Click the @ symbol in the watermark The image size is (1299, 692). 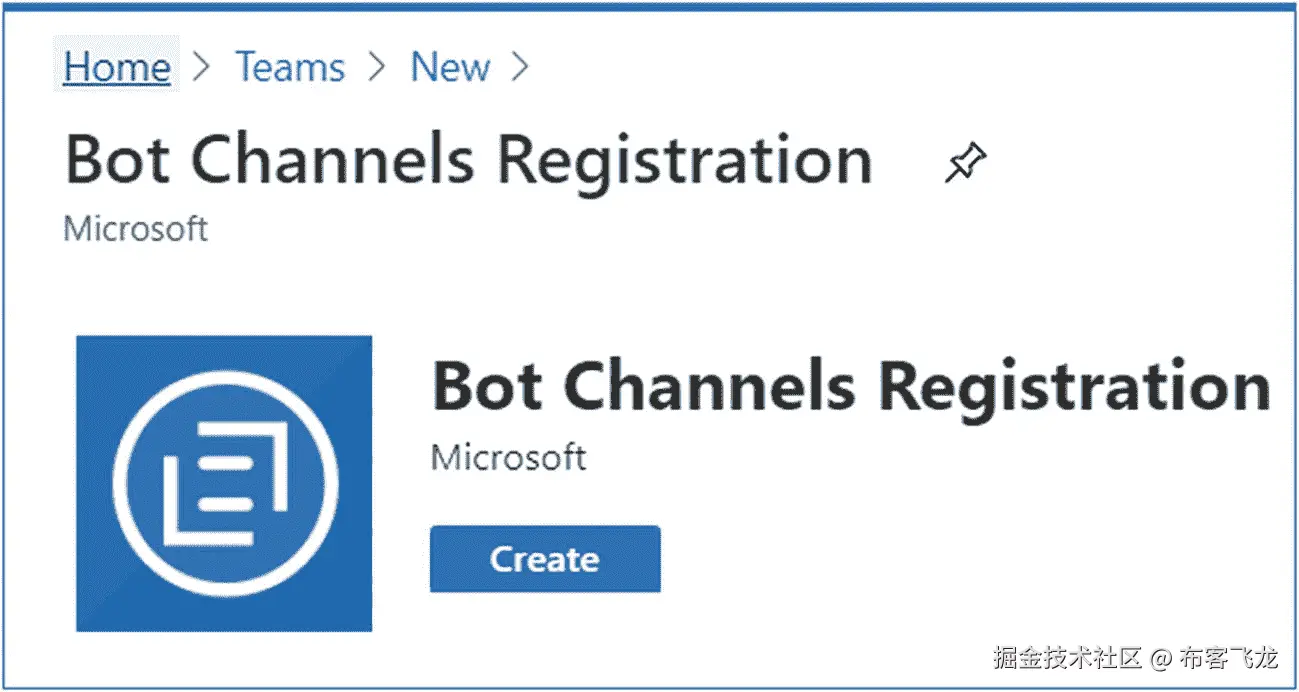point(1160,658)
